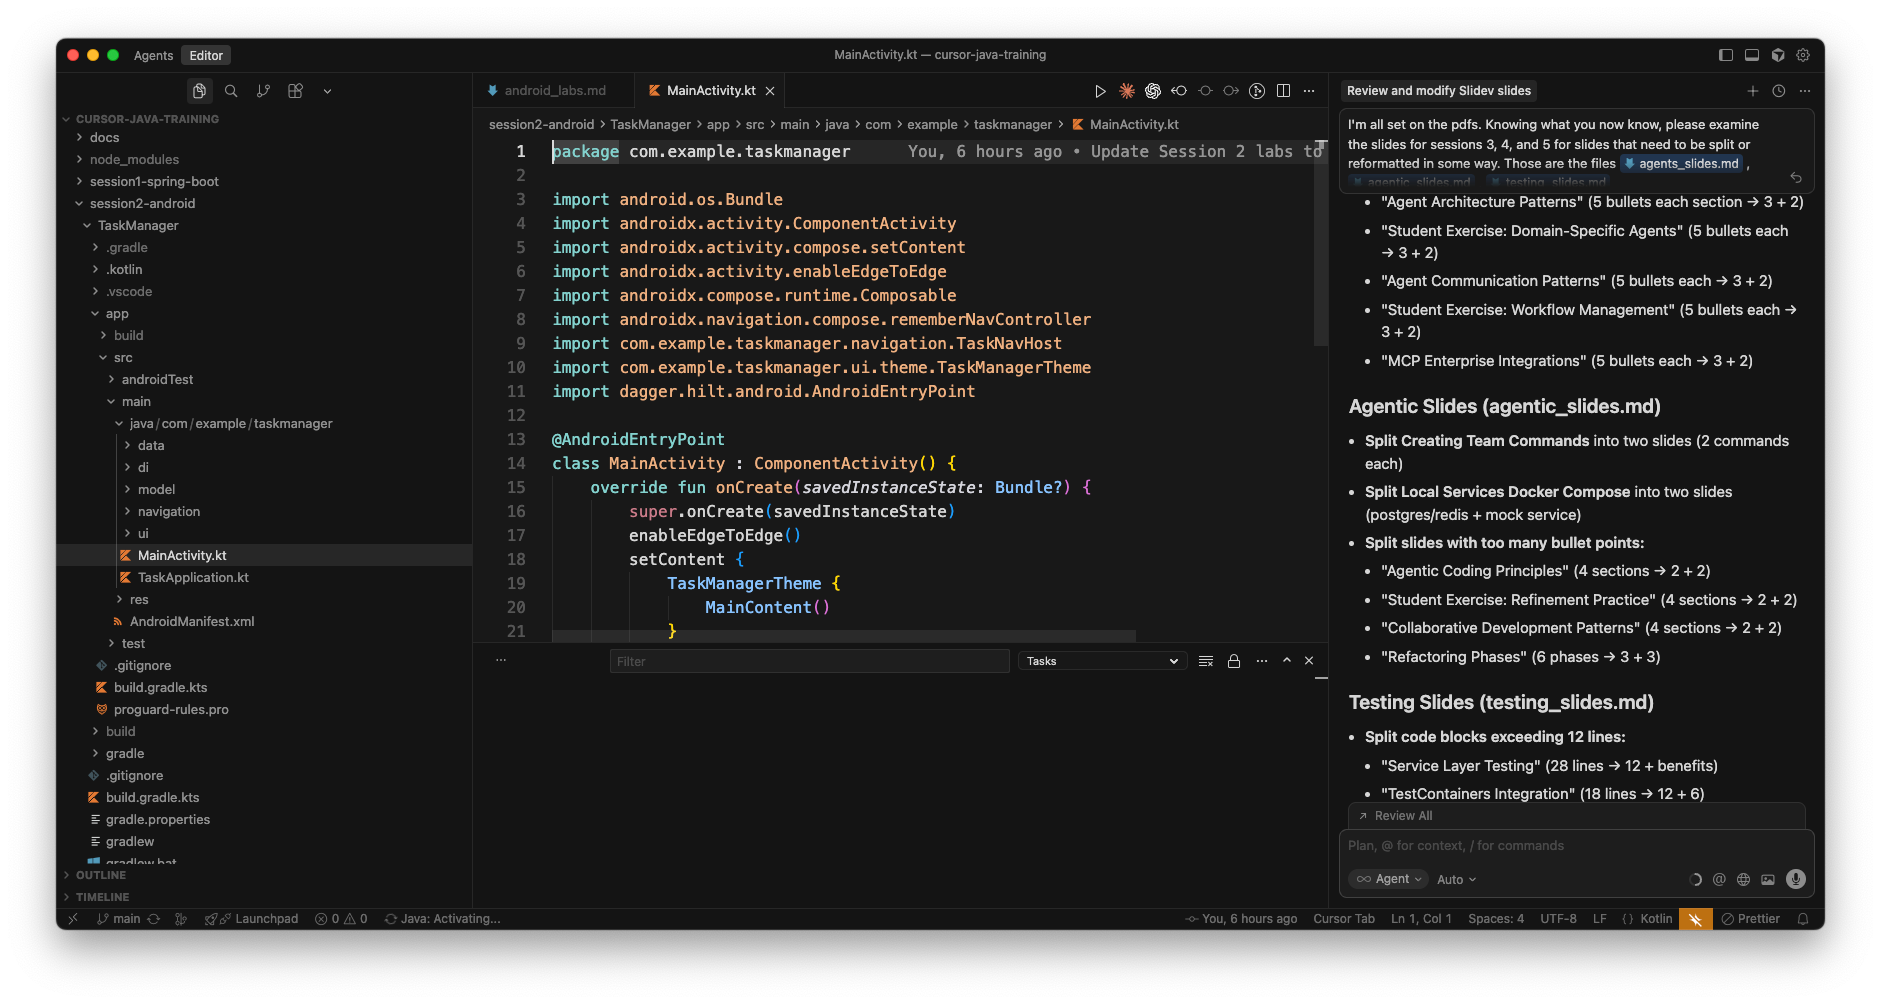
Task: Open notifications bell in status bar
Action: [1803, 919]
